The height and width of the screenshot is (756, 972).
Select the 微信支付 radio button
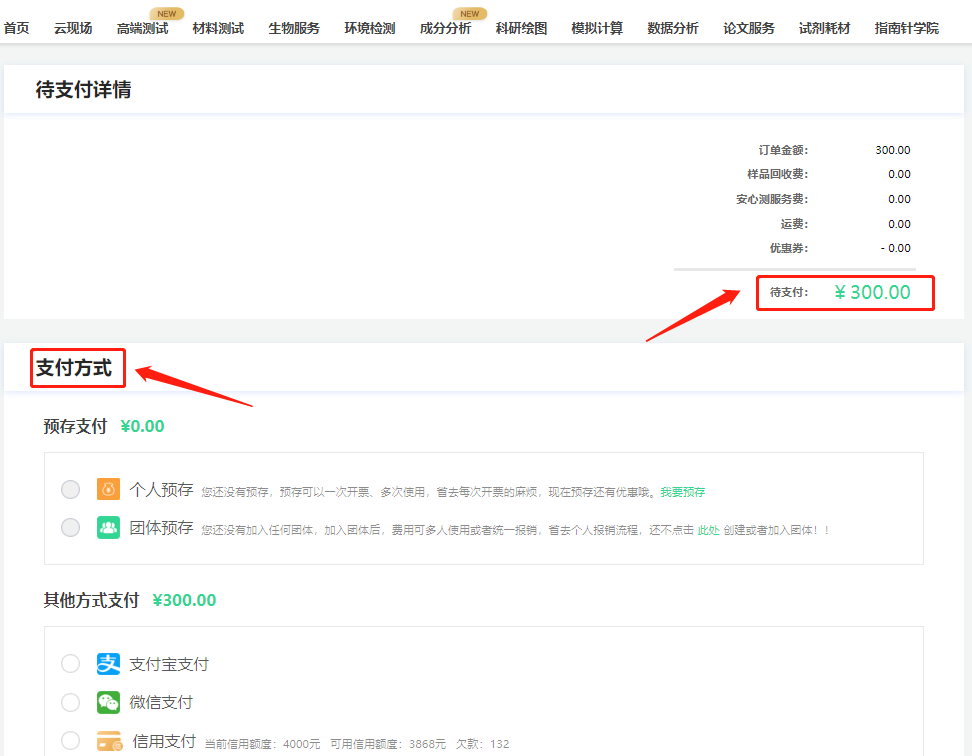pyautogui.click(x=70, y=702)
